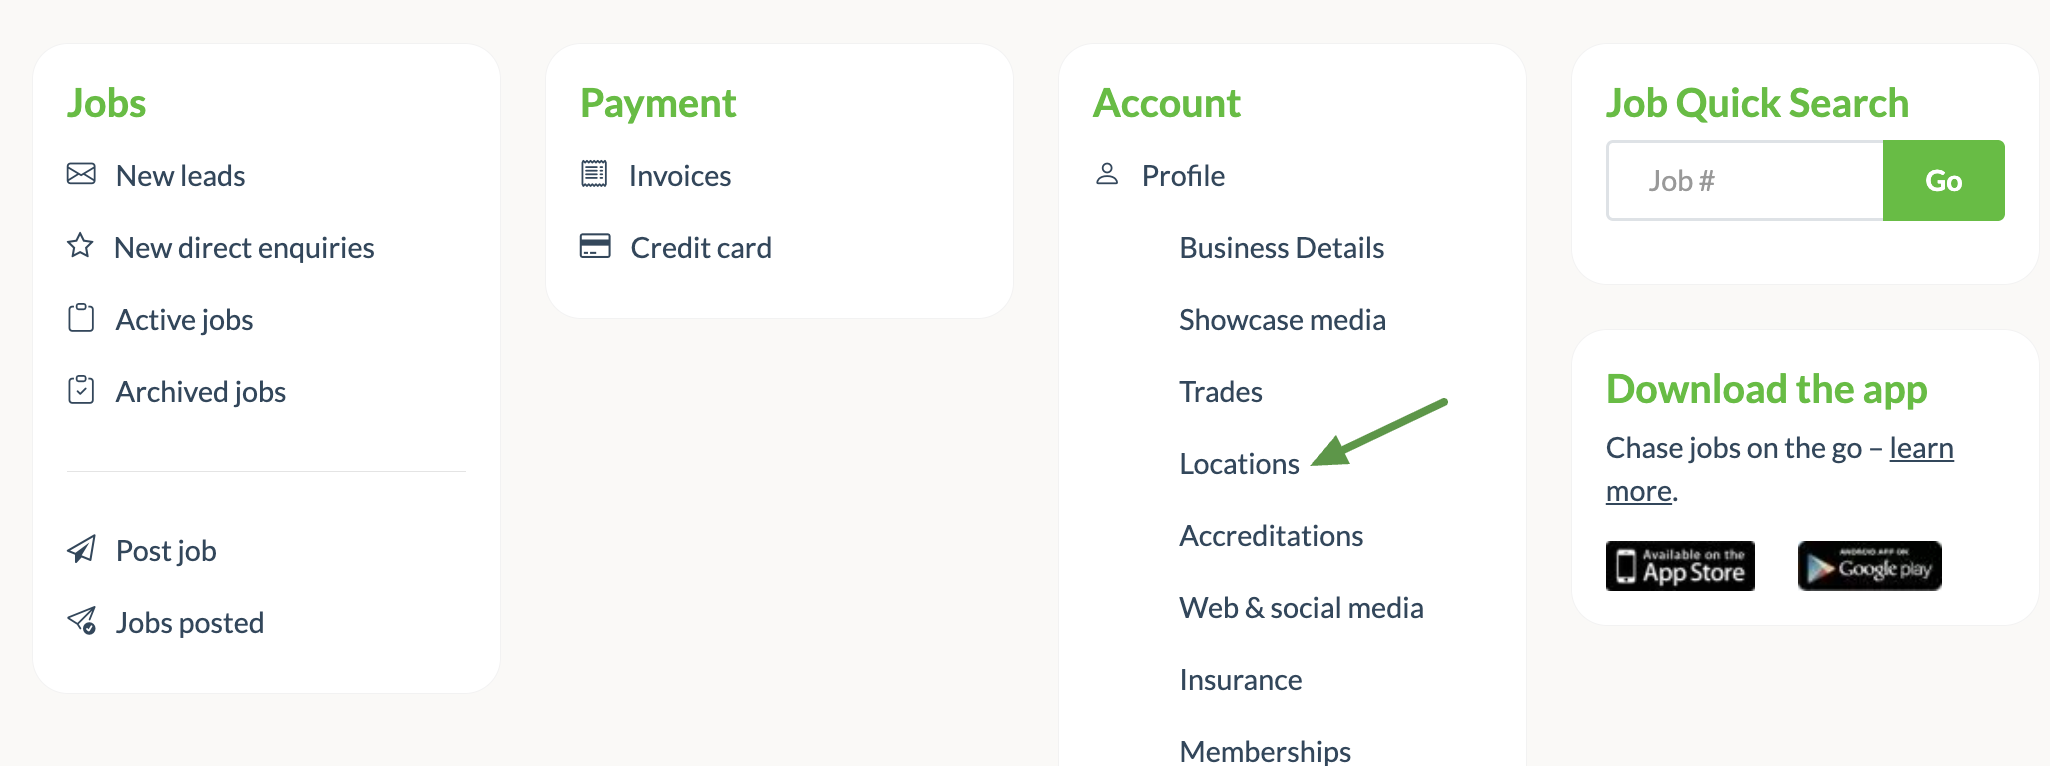Click the Post job paper plane icon
The height and width of the screenshot is (766, 2050).
click(81, 549)
